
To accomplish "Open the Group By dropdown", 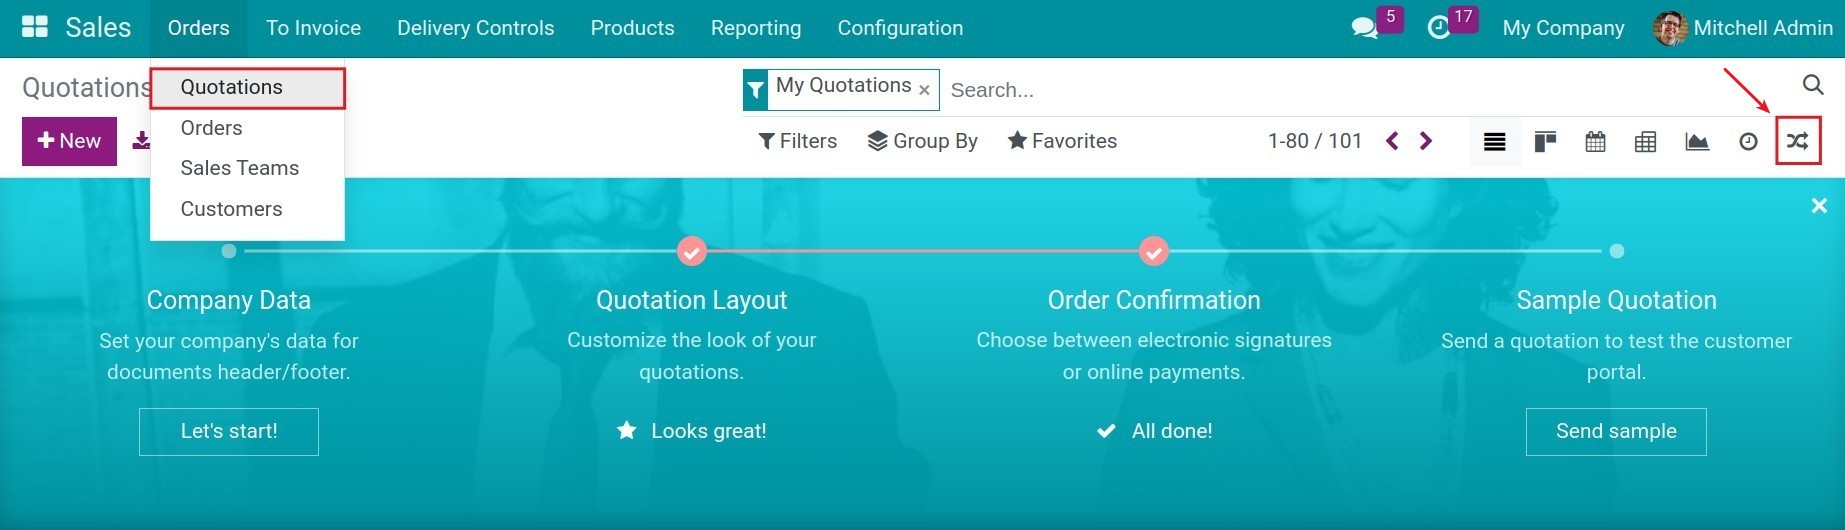I will (922, 141).
